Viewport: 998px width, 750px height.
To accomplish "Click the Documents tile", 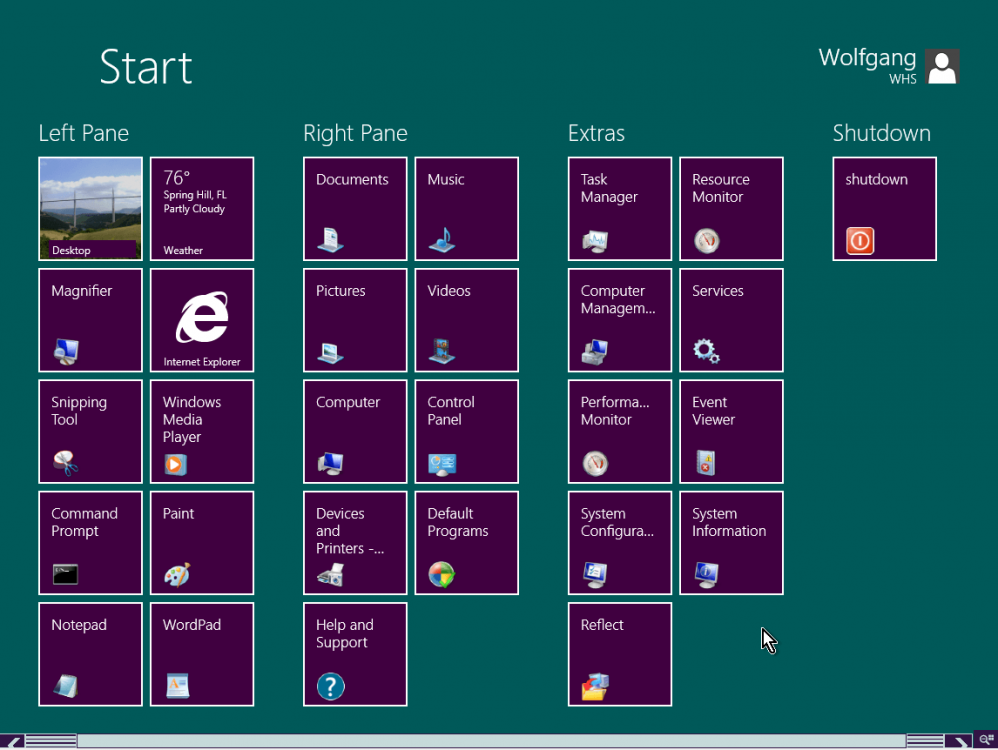I will pos(355,208).
